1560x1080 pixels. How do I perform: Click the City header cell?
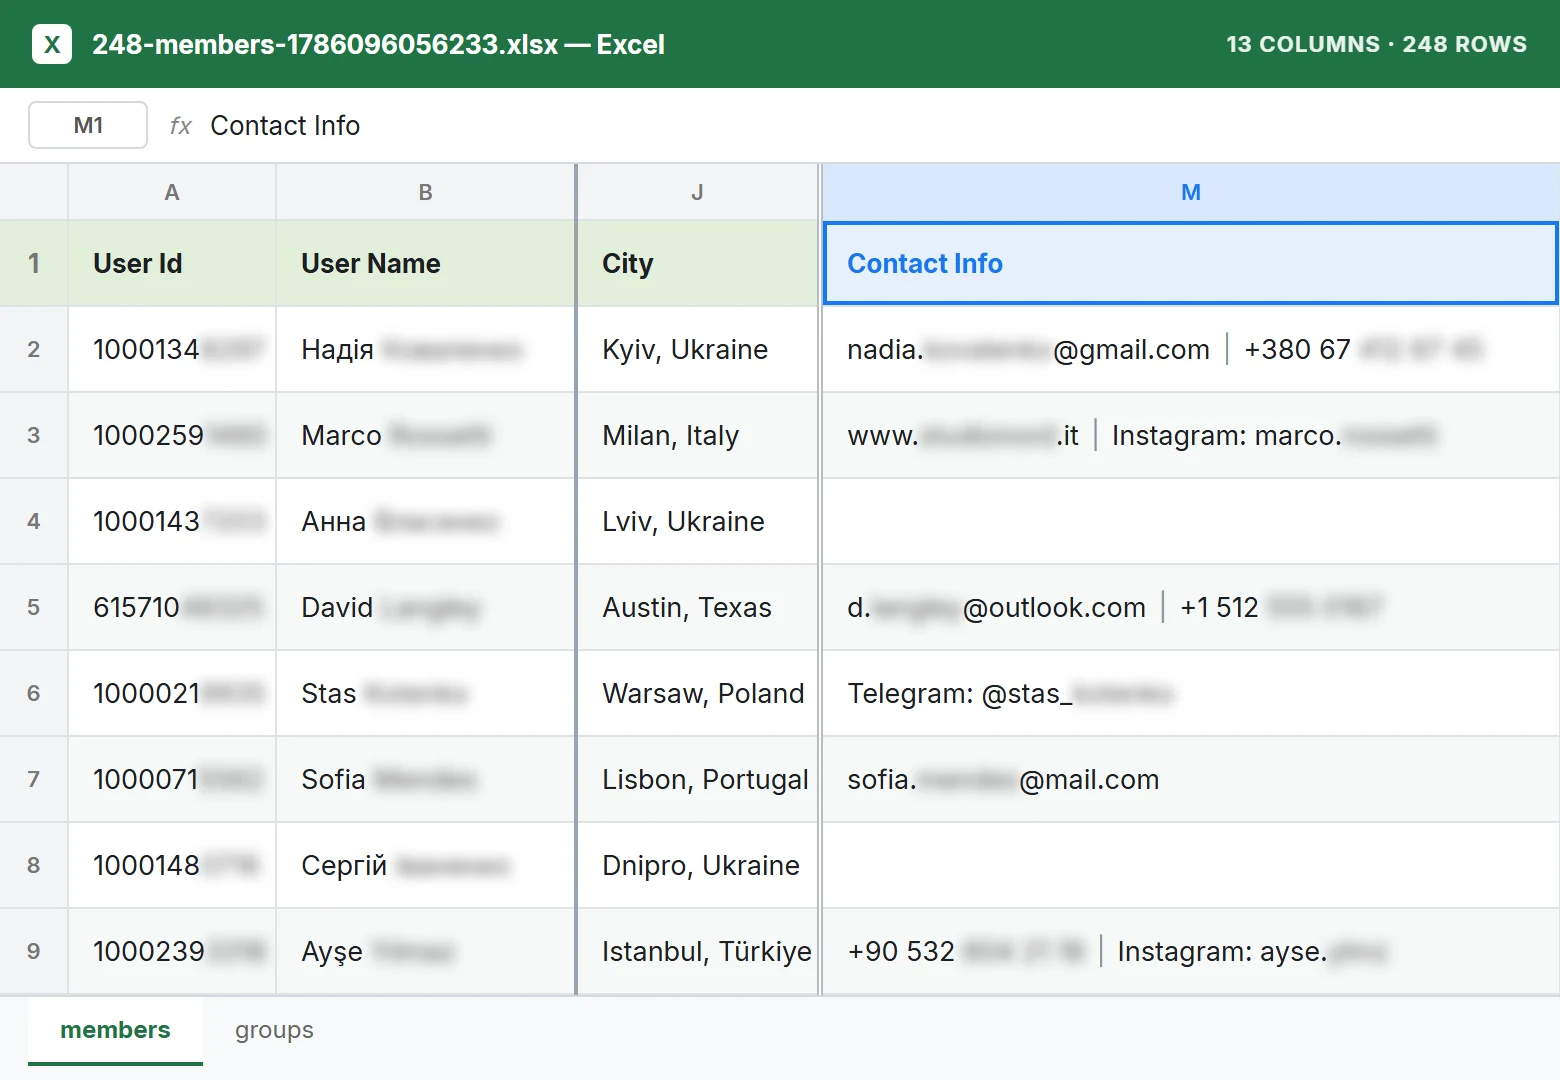[x=698, y=263]
